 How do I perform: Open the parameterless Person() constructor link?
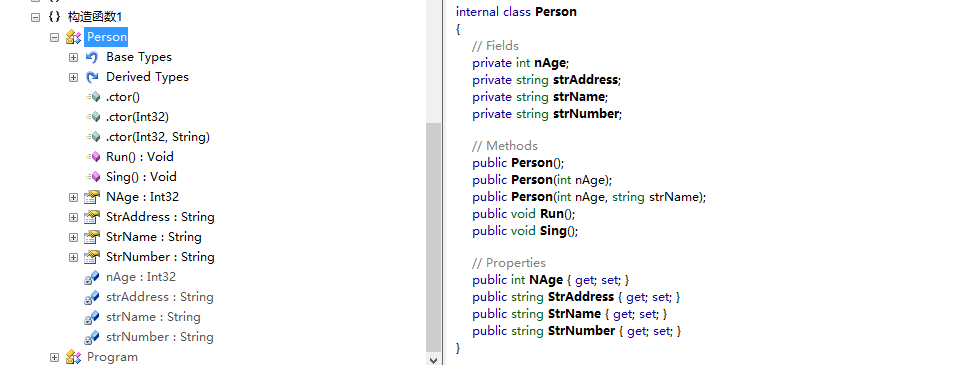(x=532, y=163)
